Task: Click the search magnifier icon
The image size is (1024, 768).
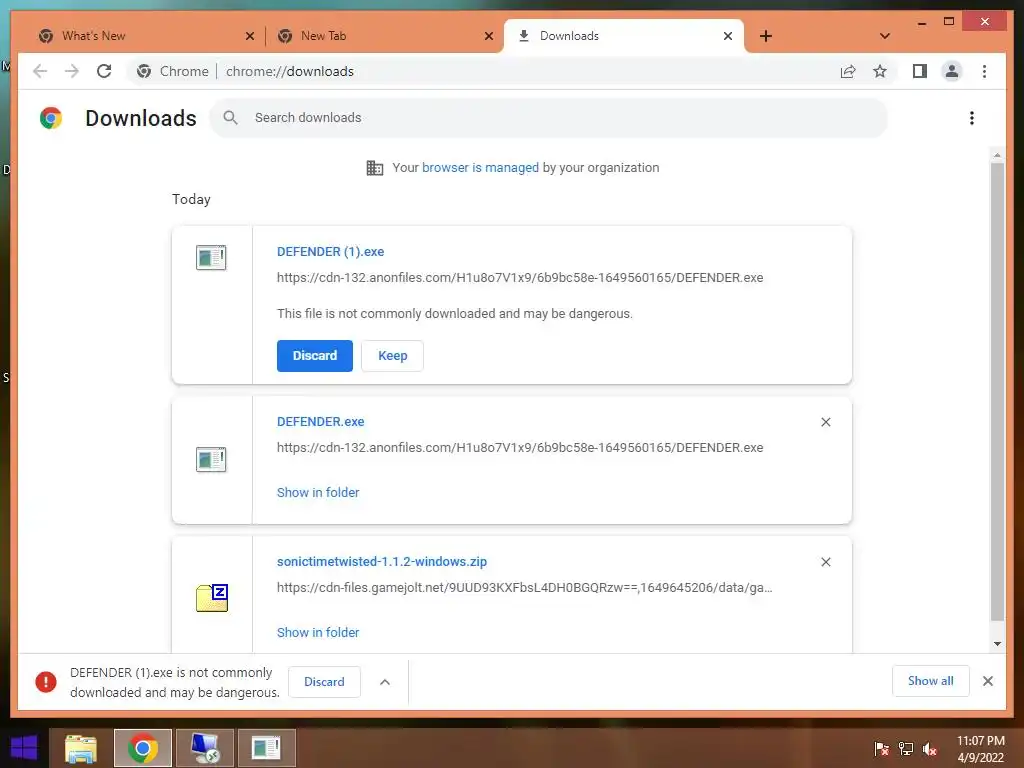Action: 230,118
